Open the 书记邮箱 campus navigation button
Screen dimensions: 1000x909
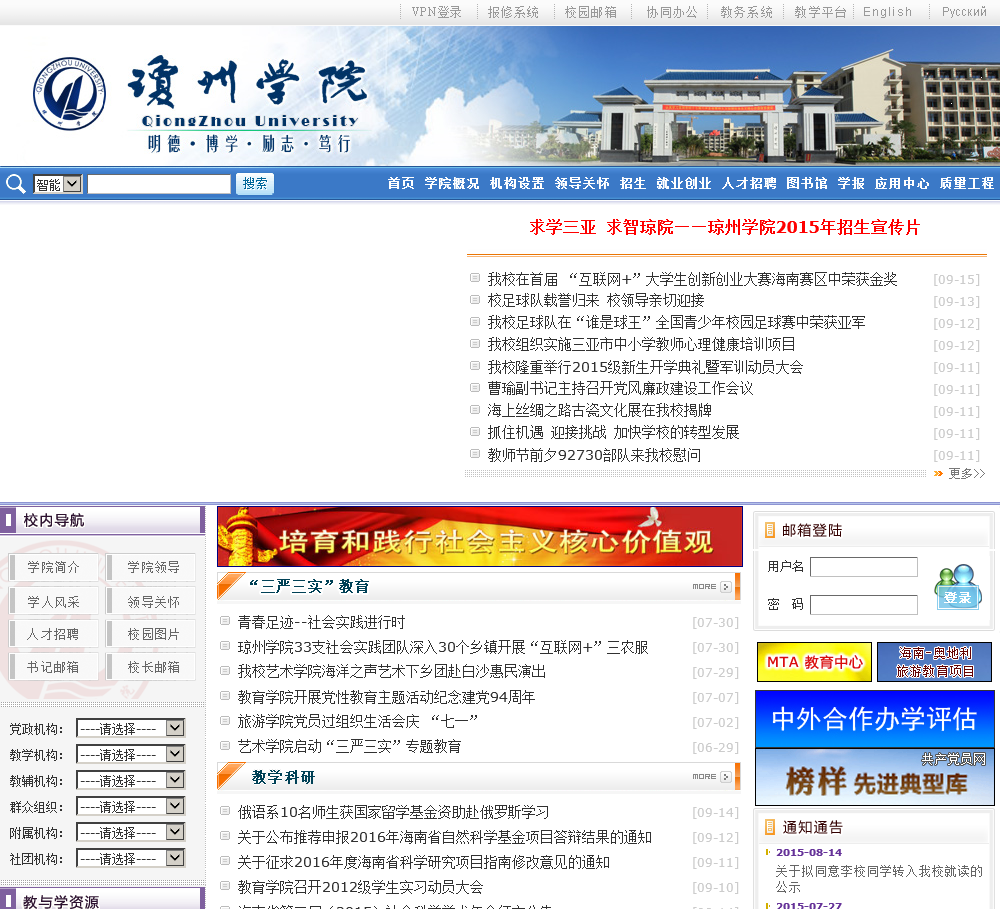pos(54,667)
